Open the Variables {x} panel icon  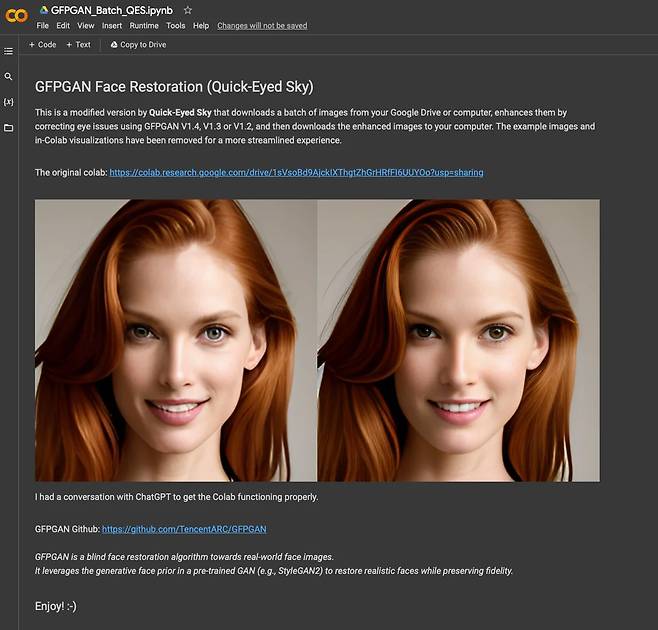coord(9,102)
